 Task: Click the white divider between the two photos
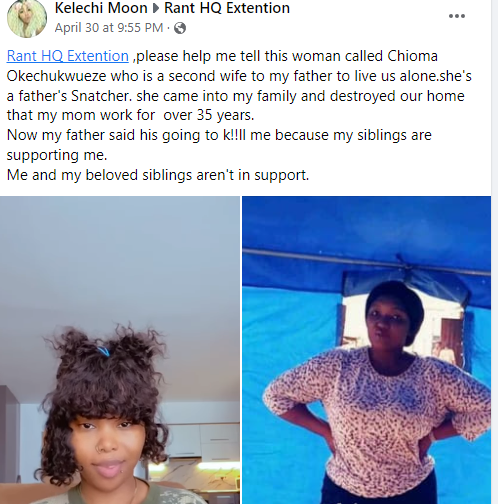[241, 350]
